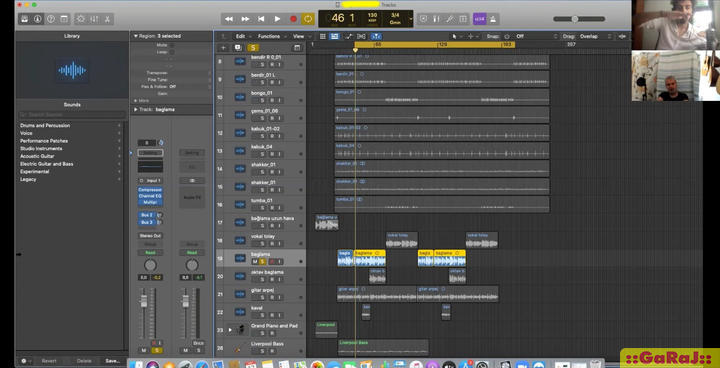Toggle the metronome click button

point(493,19)
